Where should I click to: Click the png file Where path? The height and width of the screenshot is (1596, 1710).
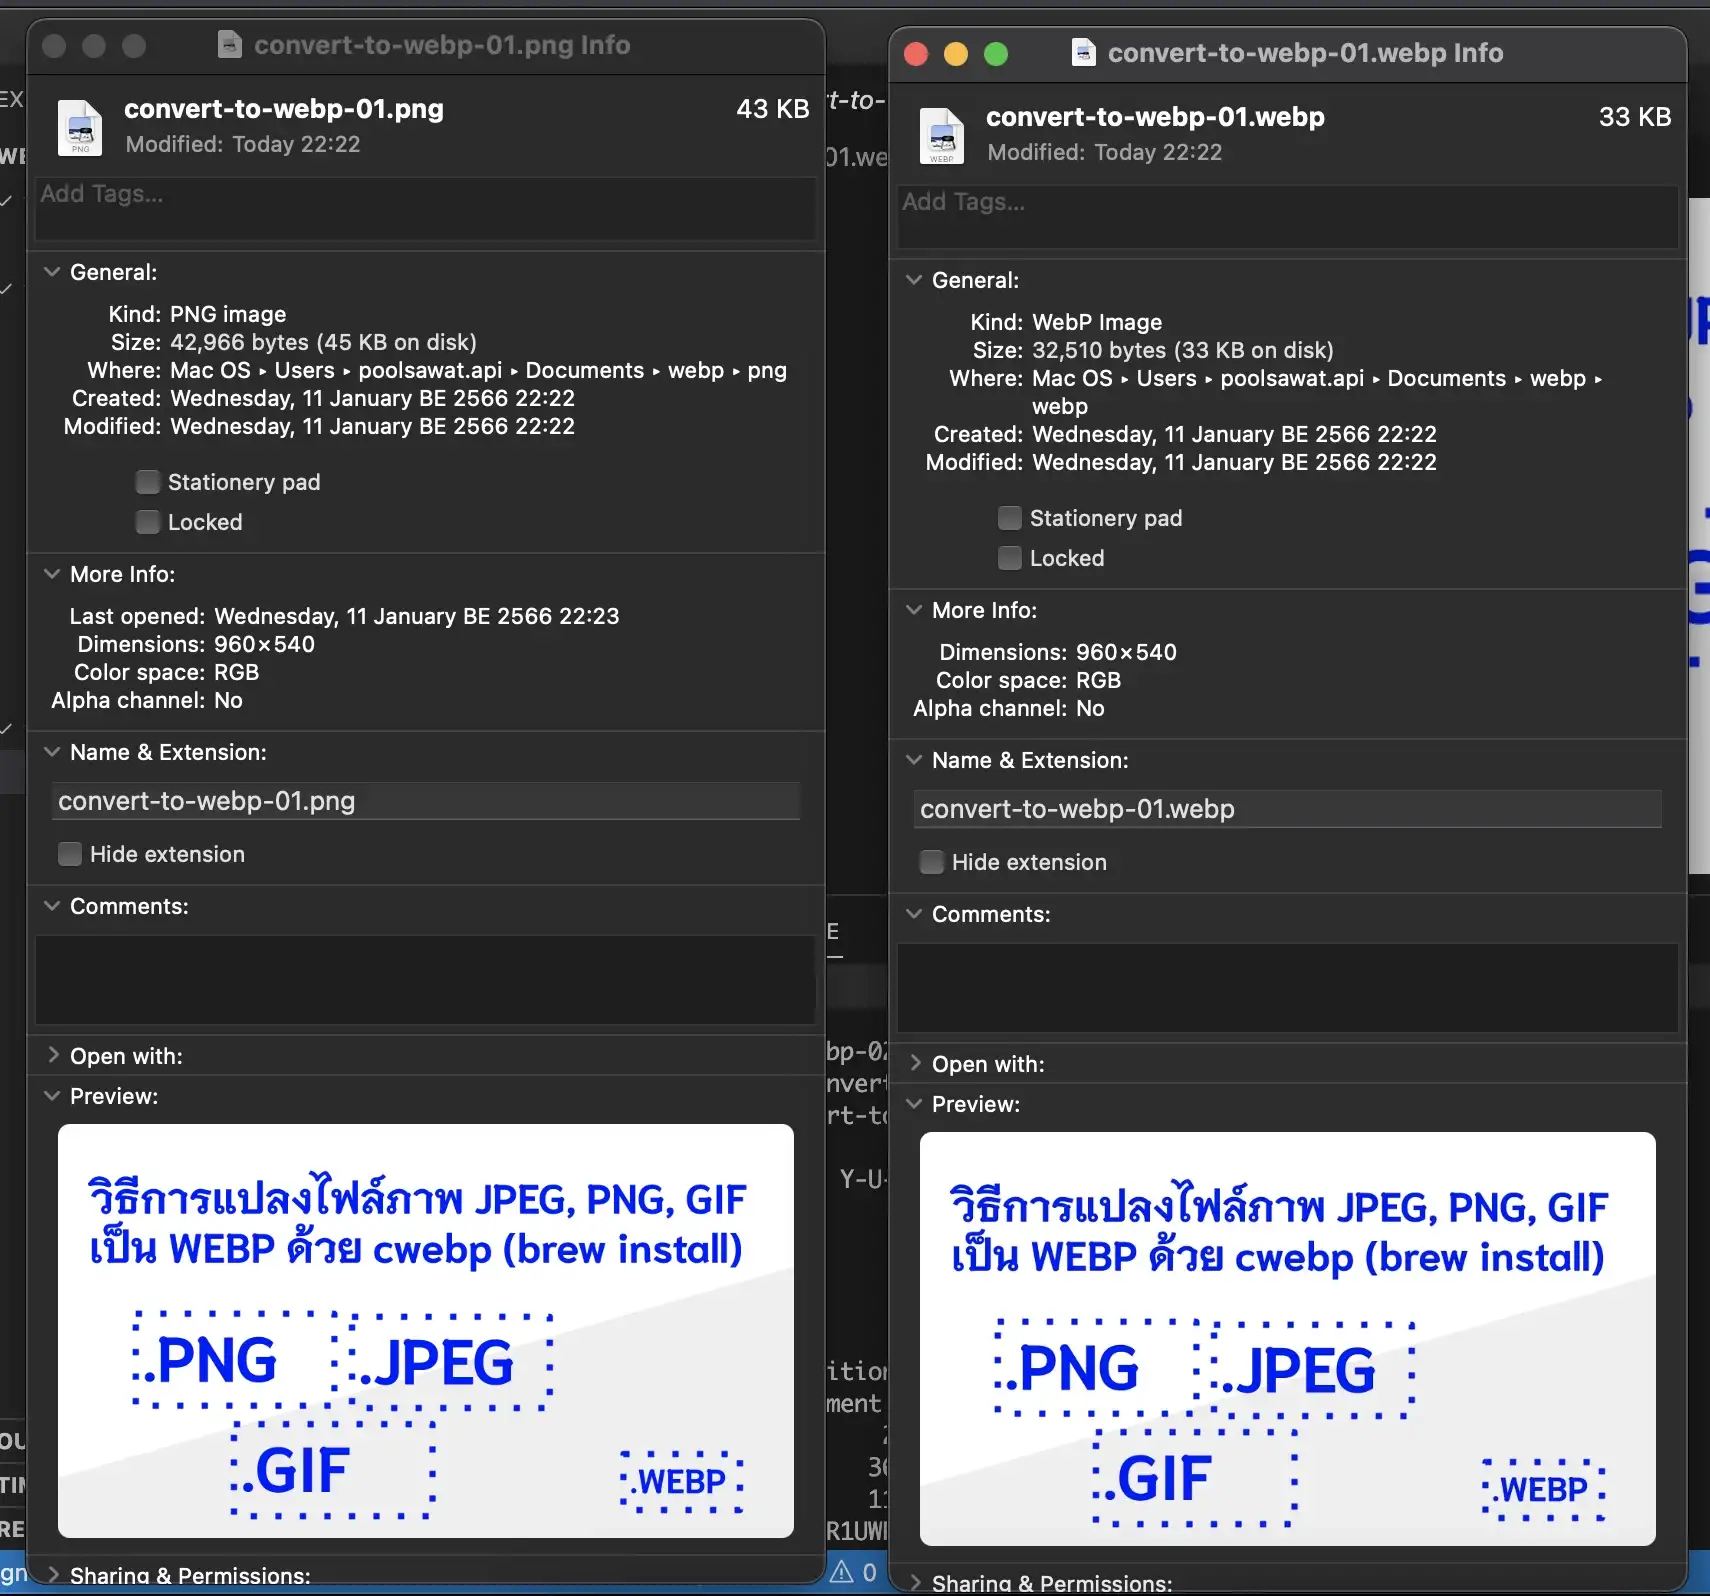[478, 370]
